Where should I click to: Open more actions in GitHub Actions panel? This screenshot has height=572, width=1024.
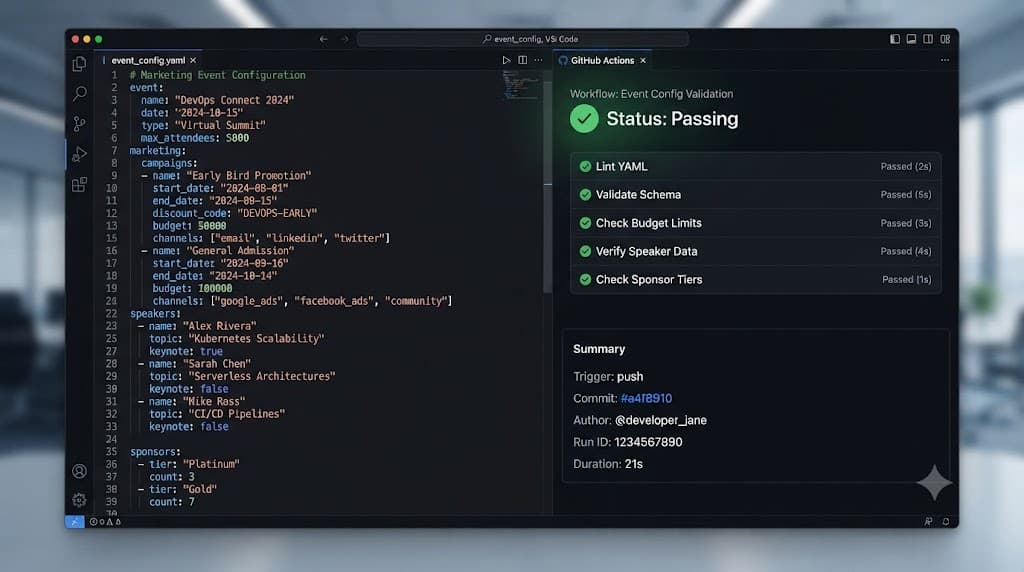click(x=945, y=60)
